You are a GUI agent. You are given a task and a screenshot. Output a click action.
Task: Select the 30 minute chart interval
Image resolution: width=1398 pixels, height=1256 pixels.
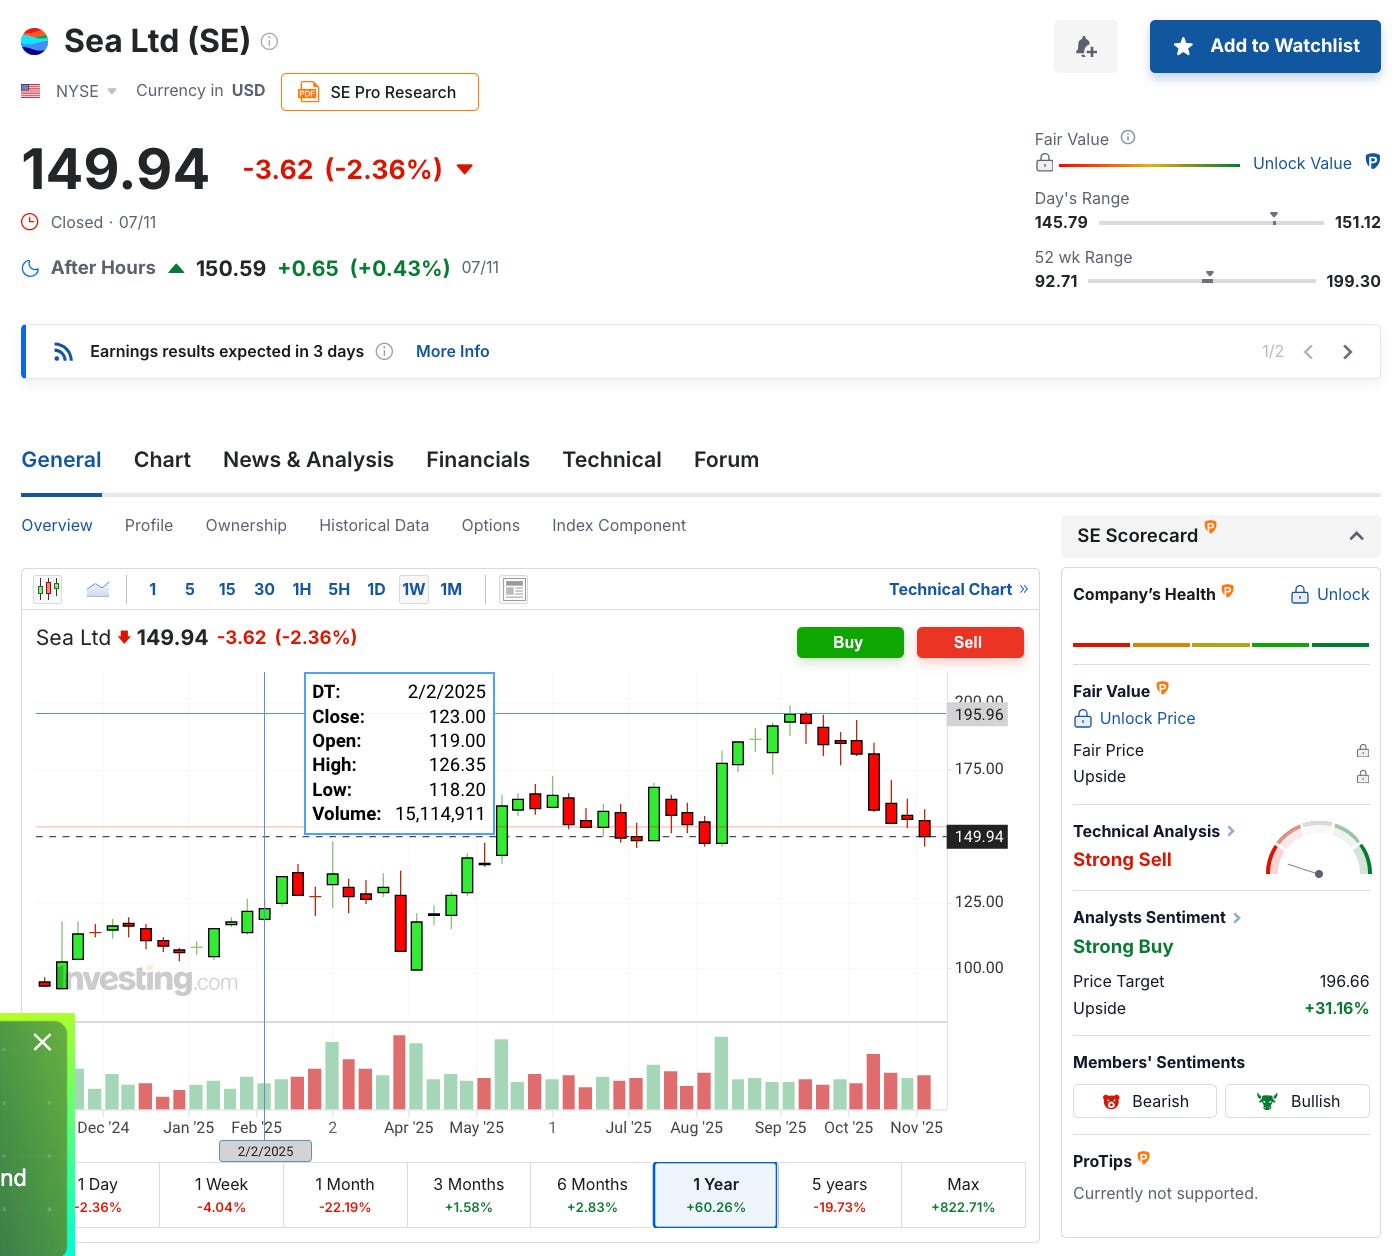click(x=264, y=589)
